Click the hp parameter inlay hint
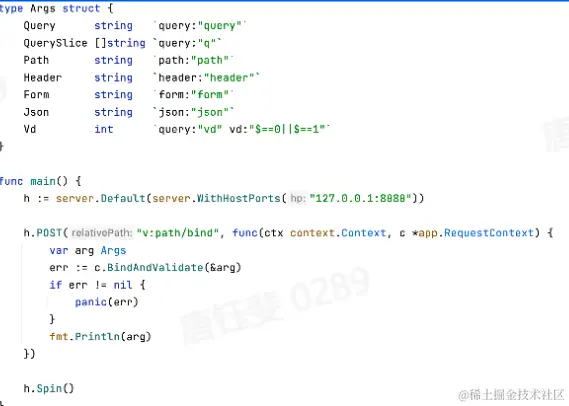Viewport: 569px width, 406px height. pos(298,198)
